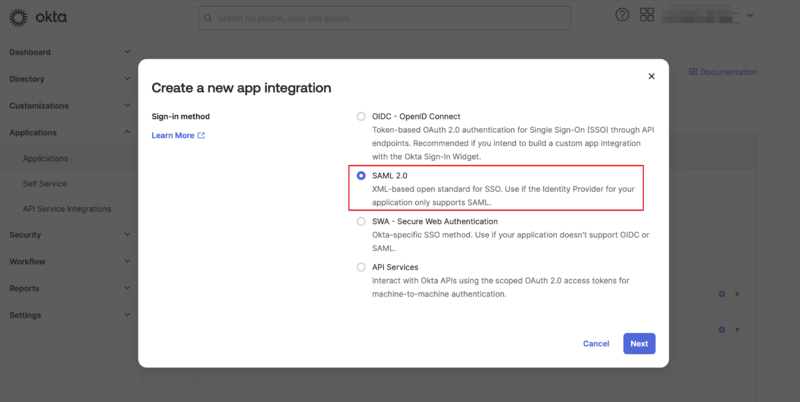Select the API Services radio button
Image resolution: width=800 pixels, height=402 pixels.
361,267
